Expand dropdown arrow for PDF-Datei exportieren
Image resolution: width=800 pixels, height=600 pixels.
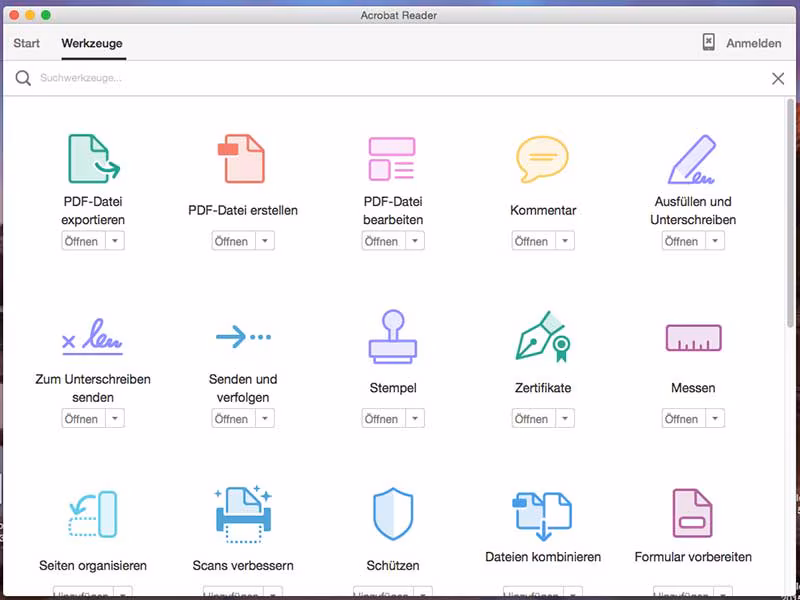coord(115,241)
